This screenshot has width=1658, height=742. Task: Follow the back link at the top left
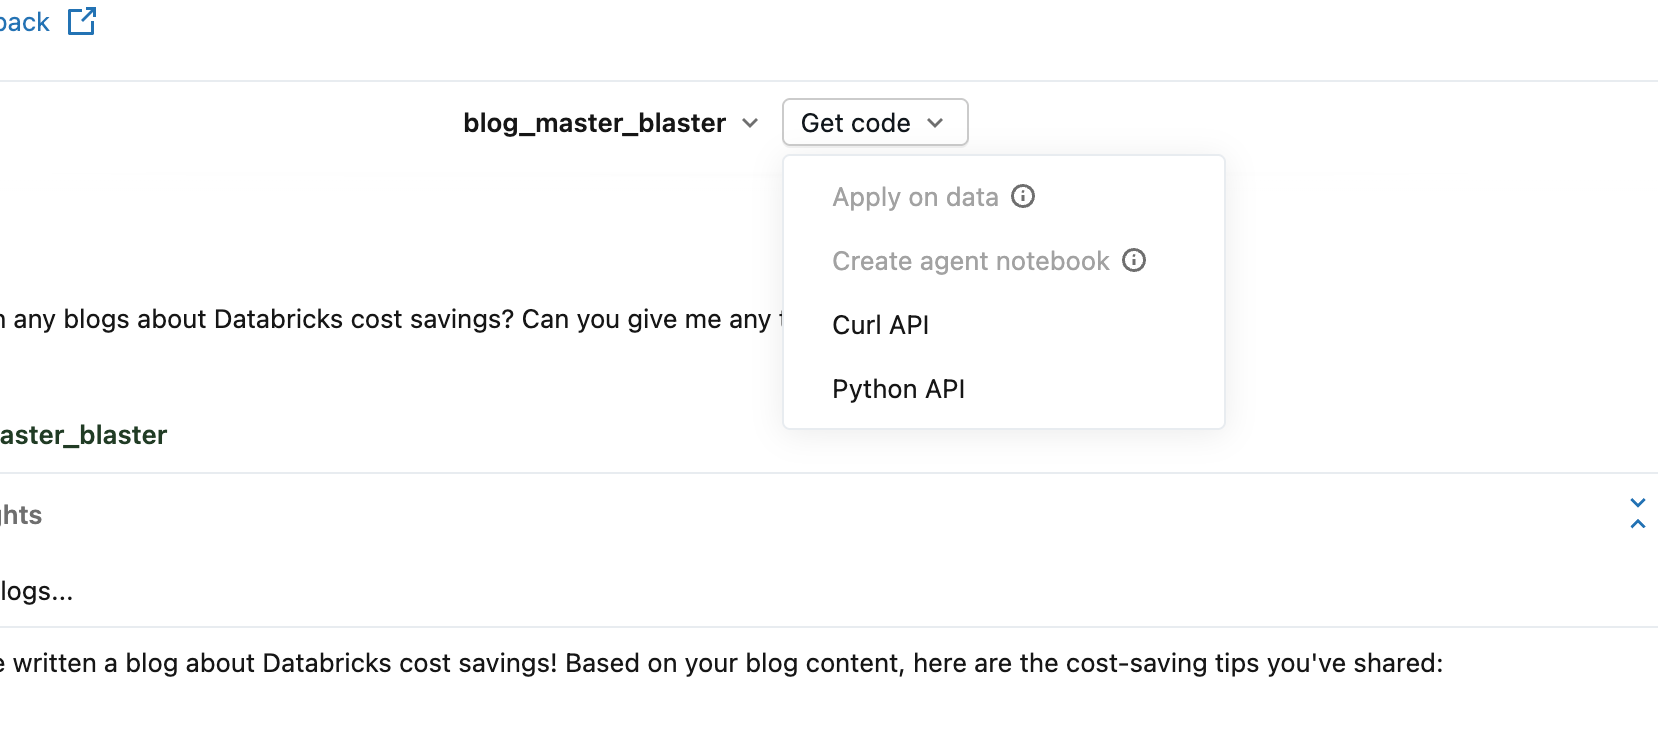[24, 22]
